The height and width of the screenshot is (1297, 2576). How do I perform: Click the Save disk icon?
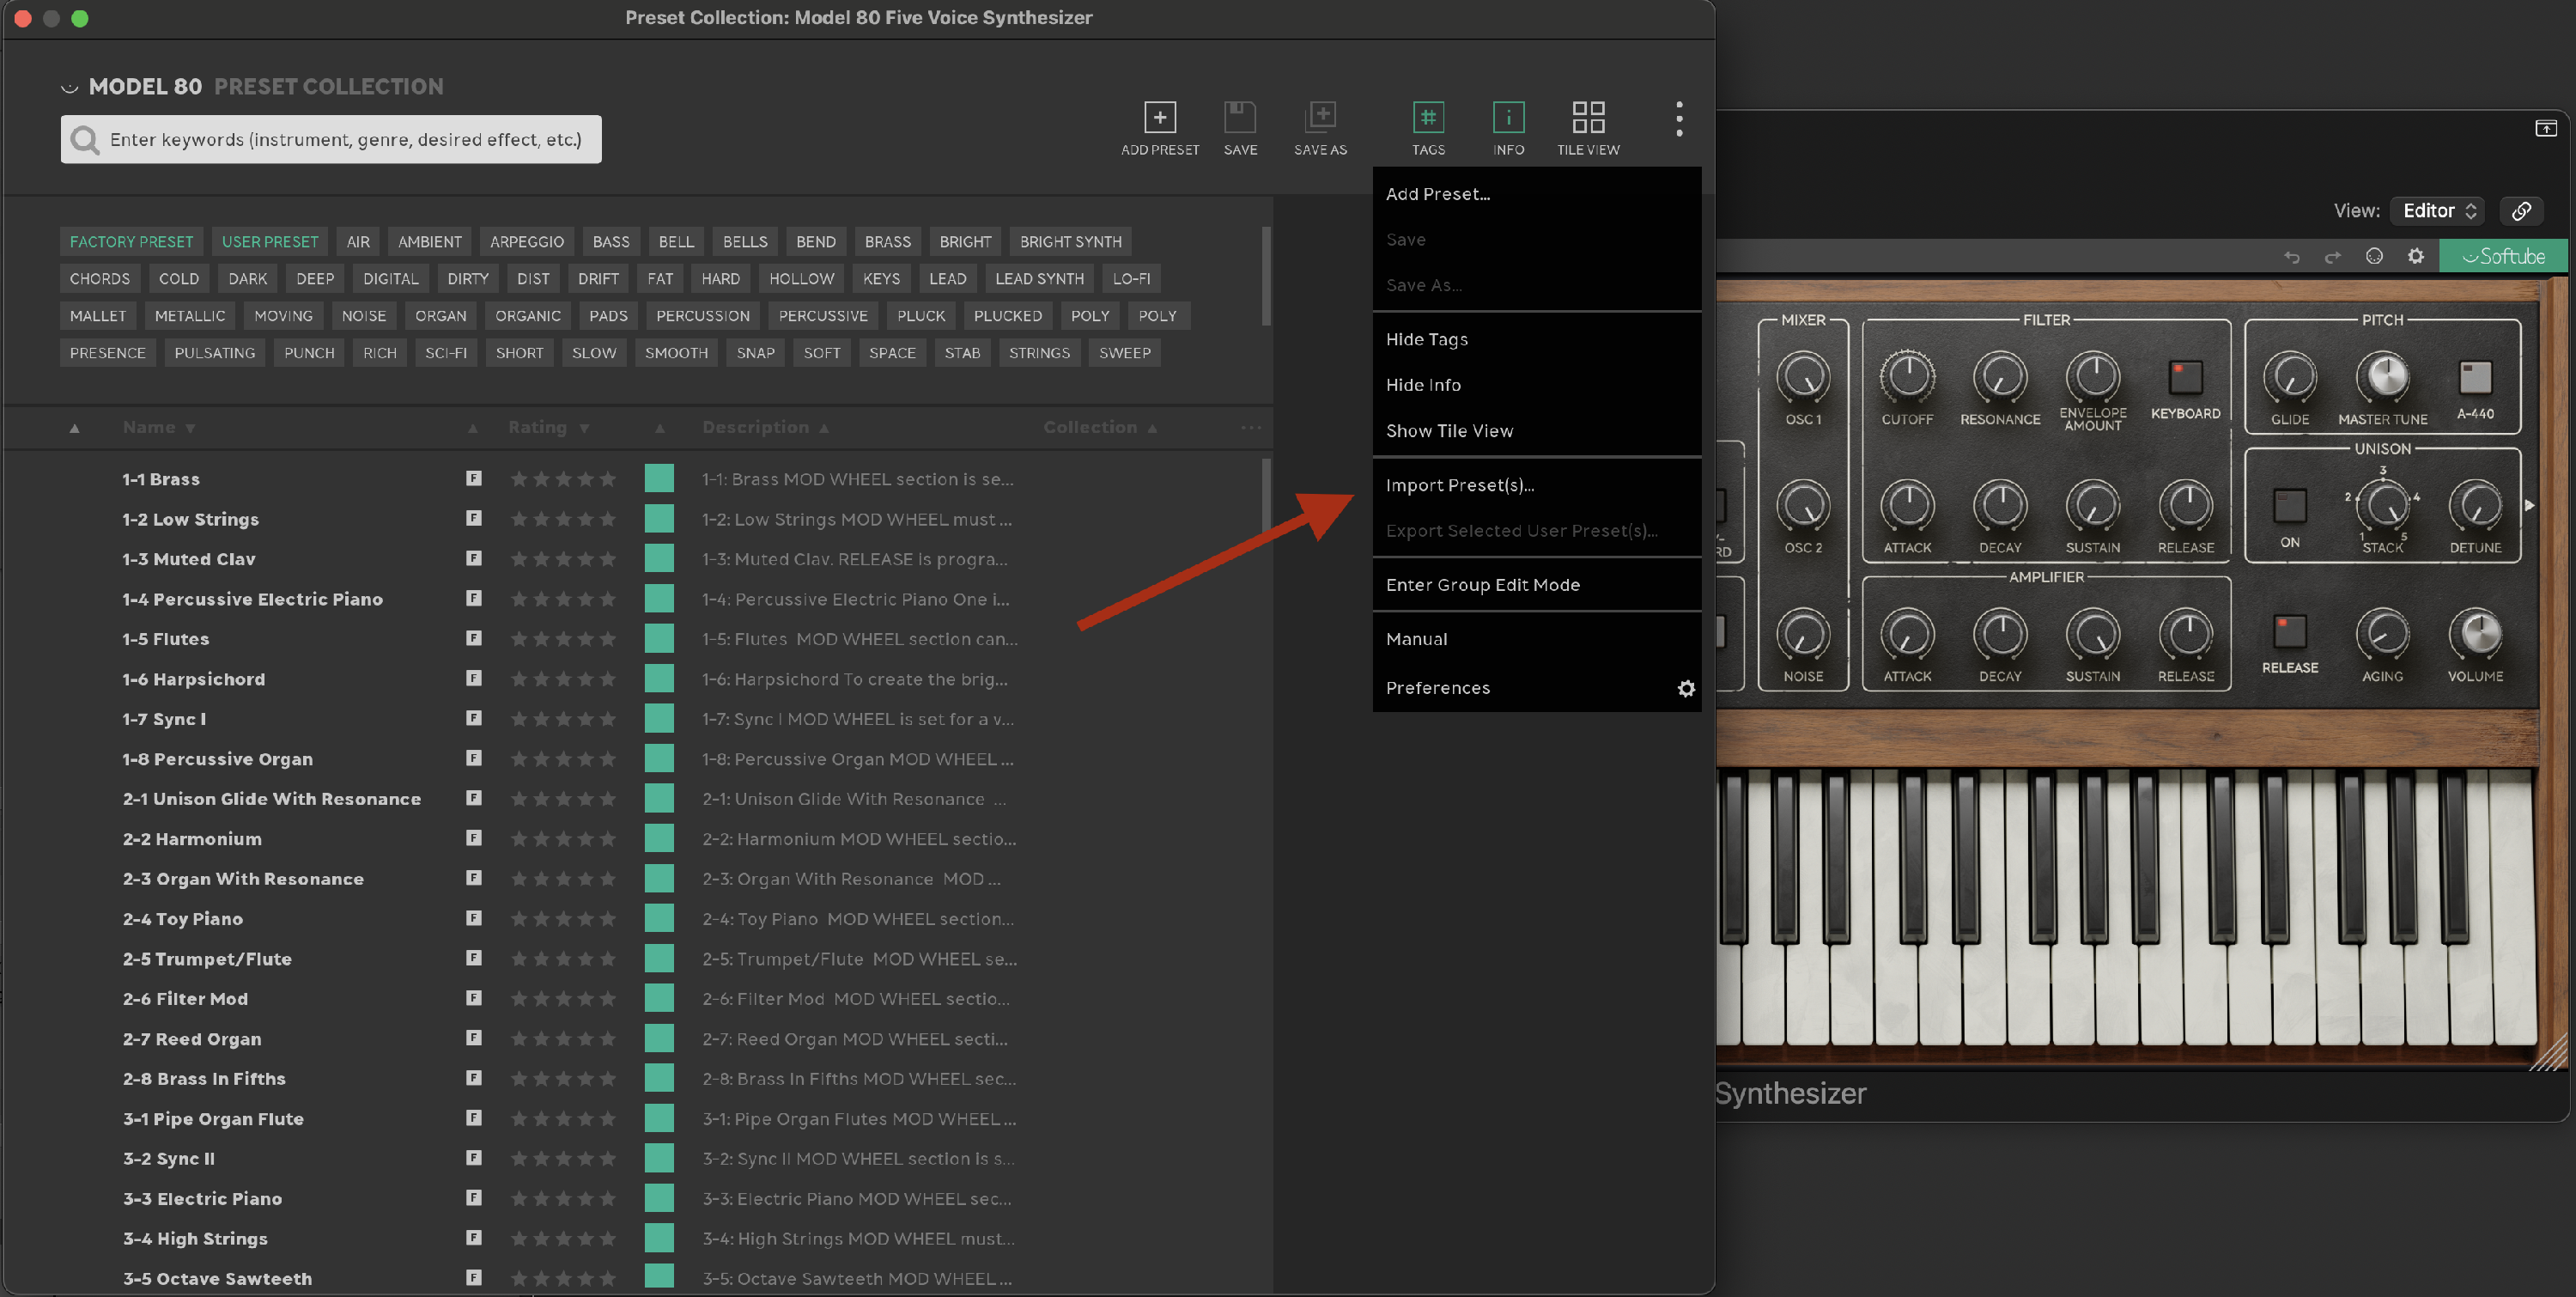coord(1240,117)
